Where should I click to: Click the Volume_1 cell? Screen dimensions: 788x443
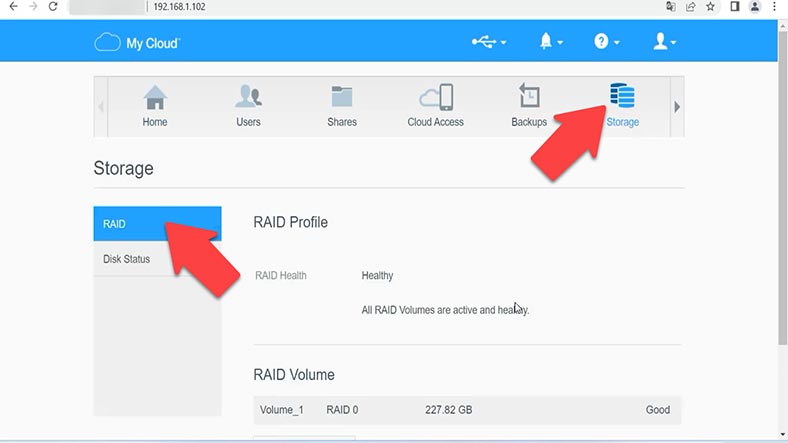click(281, 410)
